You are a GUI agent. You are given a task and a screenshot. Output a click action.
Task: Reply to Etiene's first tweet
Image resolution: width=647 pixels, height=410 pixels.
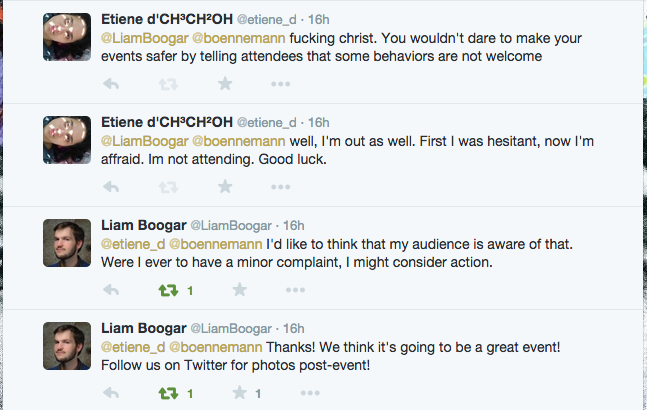pyautogui.click(x=111, y=84)
